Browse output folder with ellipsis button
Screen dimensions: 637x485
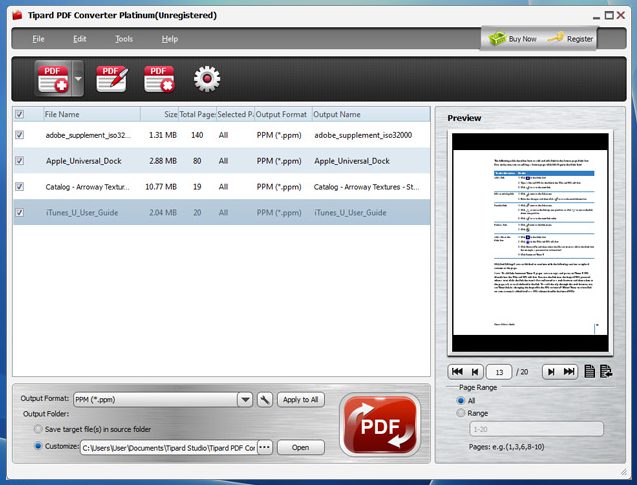coord(265,448)
